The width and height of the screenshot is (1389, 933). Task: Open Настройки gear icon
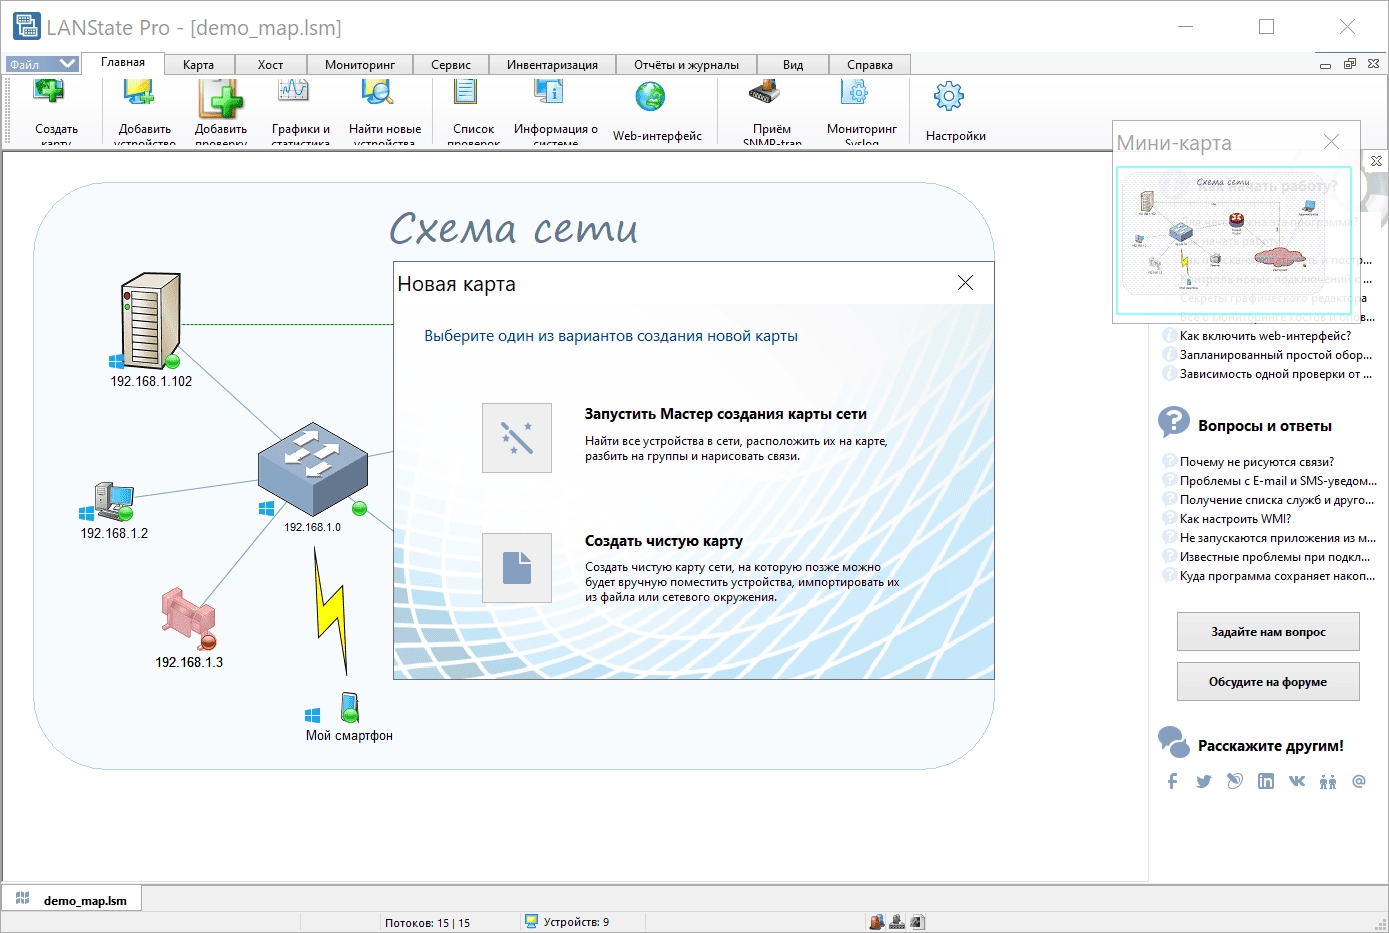[949, 97]
